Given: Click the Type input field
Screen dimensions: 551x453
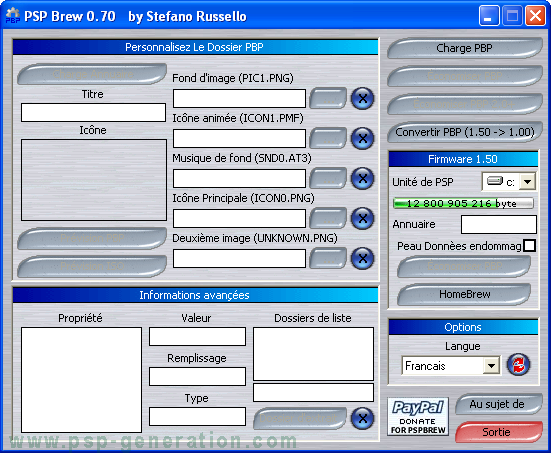Looking at the screenshot, I should pyautogui.click(x=197, y=416).
